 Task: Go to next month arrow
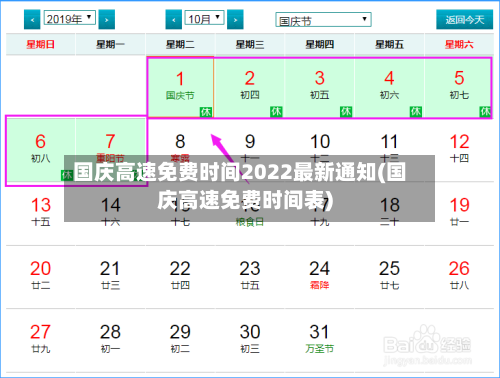[x=235, y=19]
